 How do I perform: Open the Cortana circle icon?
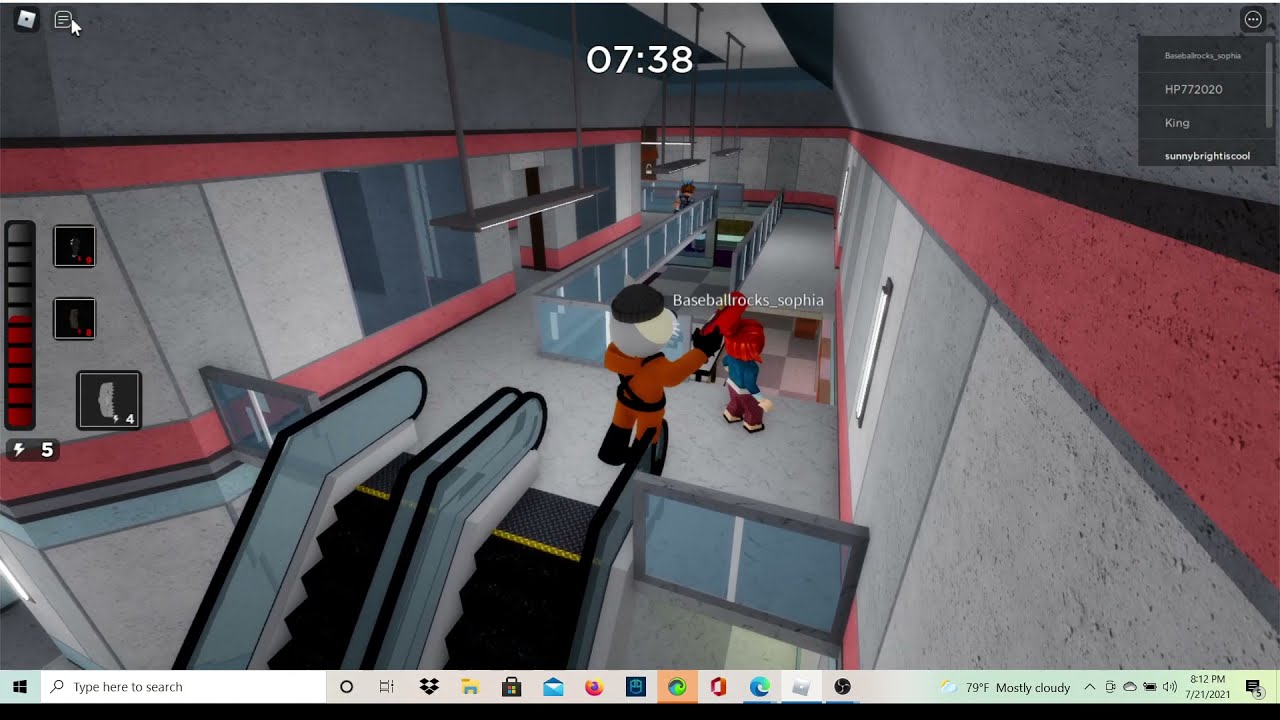coord(347,687)
